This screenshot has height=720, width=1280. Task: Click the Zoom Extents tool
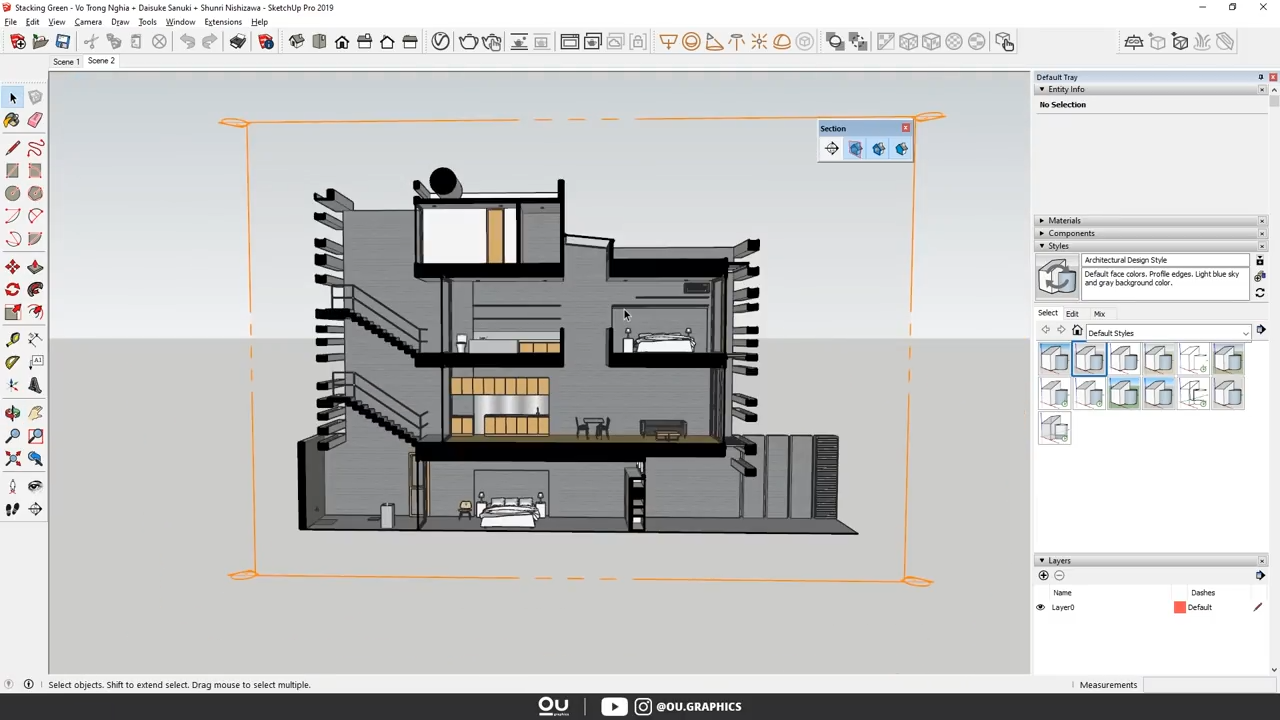(x=12, y=459)
